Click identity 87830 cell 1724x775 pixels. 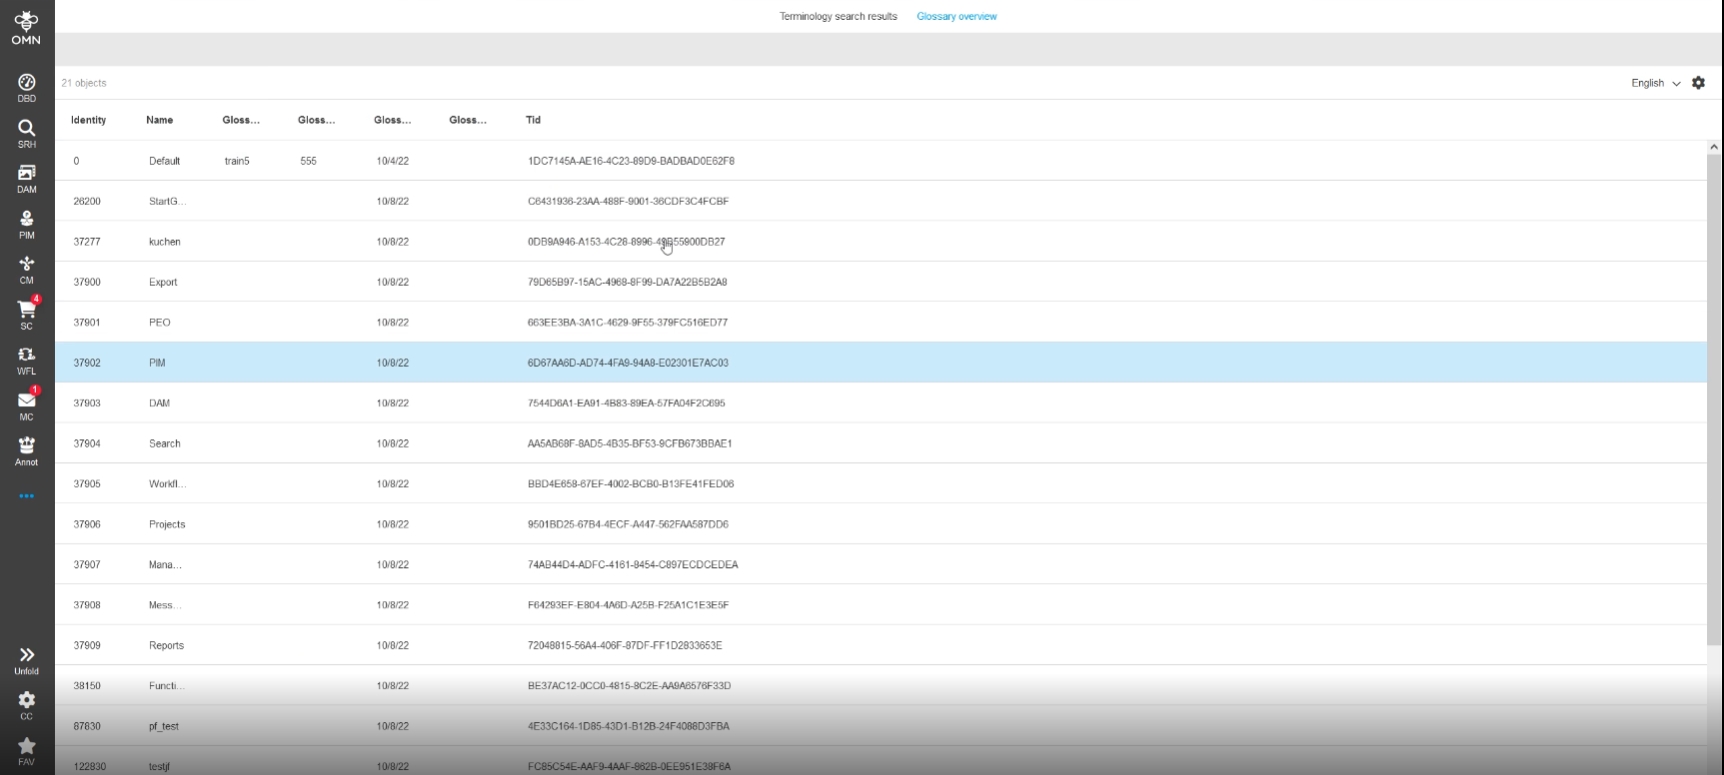[x=87, y=726]
